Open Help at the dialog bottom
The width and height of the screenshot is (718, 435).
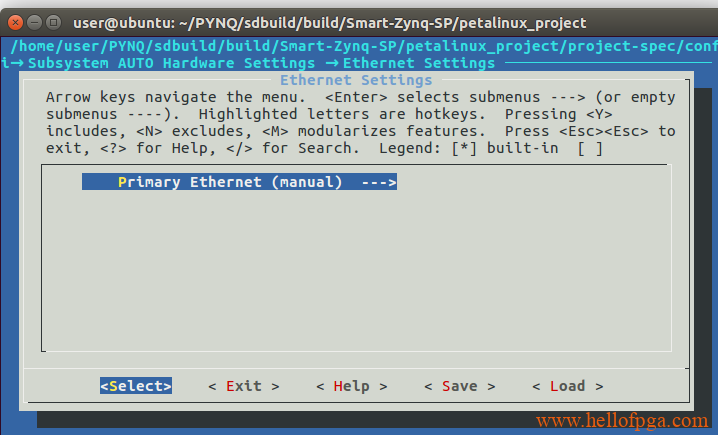click(352, 386)
